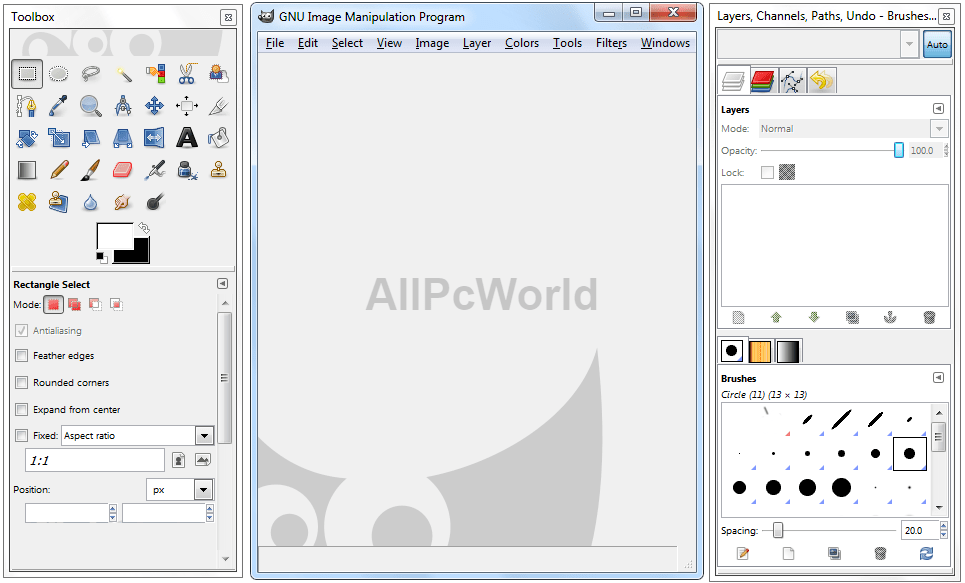This screenshot has height=583, width=965.
Task: Select the Color Picker eyedropper tool
Action: [58, 106]
